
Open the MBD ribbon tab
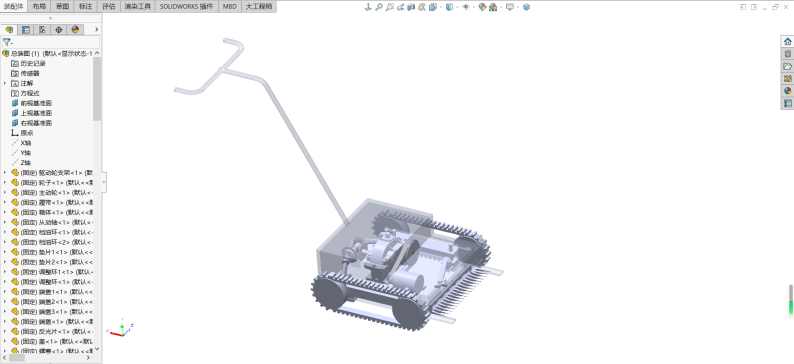point(229,7)
